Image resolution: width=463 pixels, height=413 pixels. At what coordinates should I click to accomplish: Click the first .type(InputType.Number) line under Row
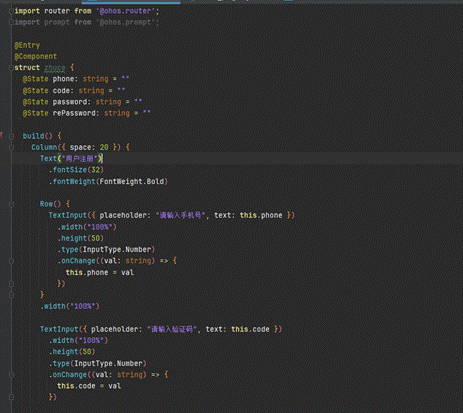point(106,250)
